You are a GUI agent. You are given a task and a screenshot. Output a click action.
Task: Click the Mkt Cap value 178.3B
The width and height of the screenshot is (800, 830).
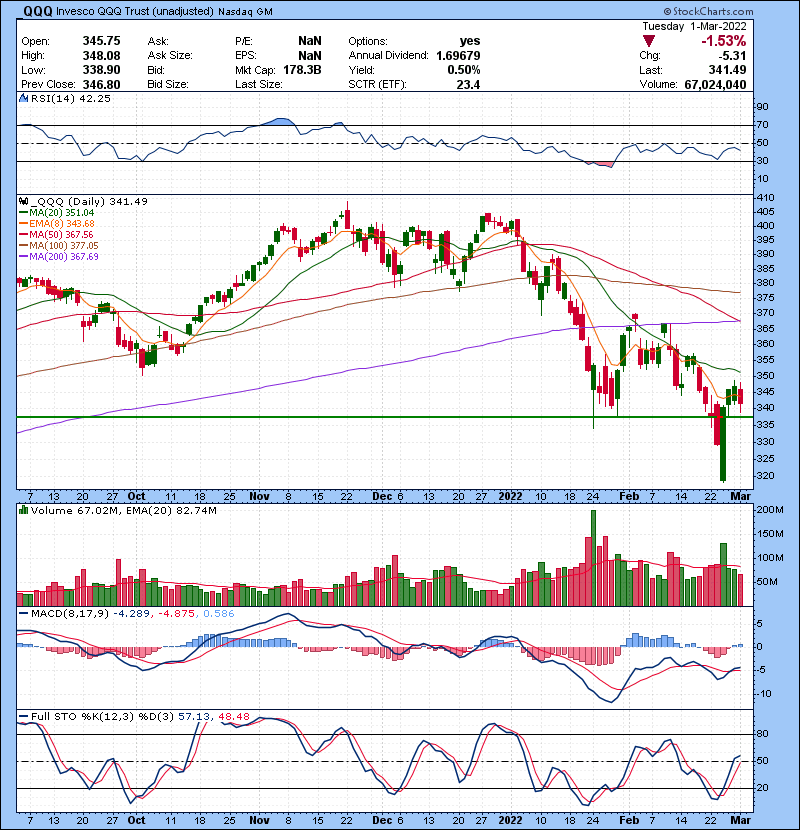302,70
